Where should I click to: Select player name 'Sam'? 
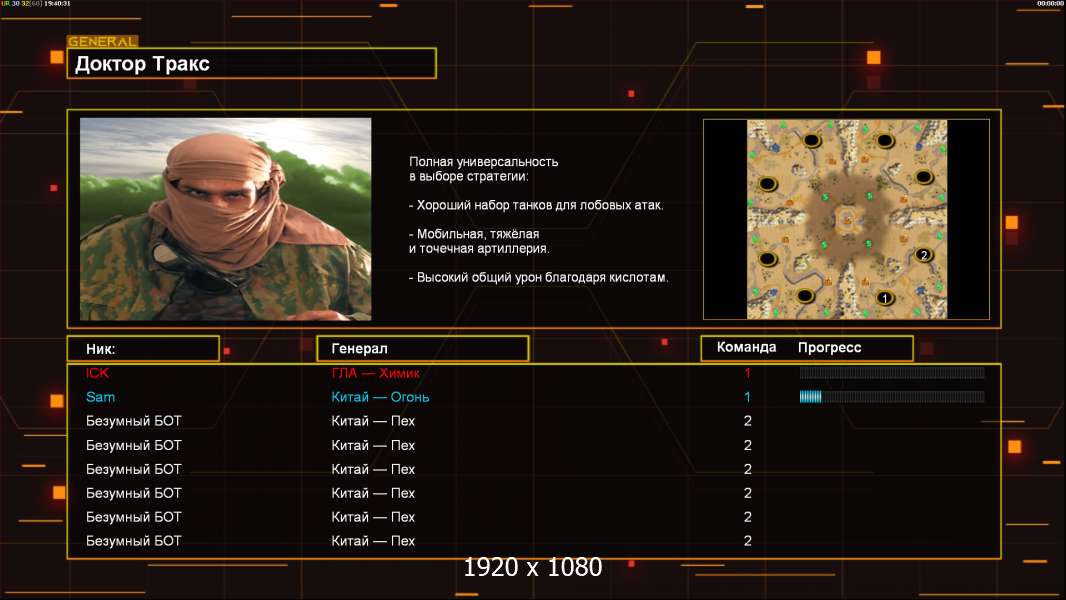(100, 397)
